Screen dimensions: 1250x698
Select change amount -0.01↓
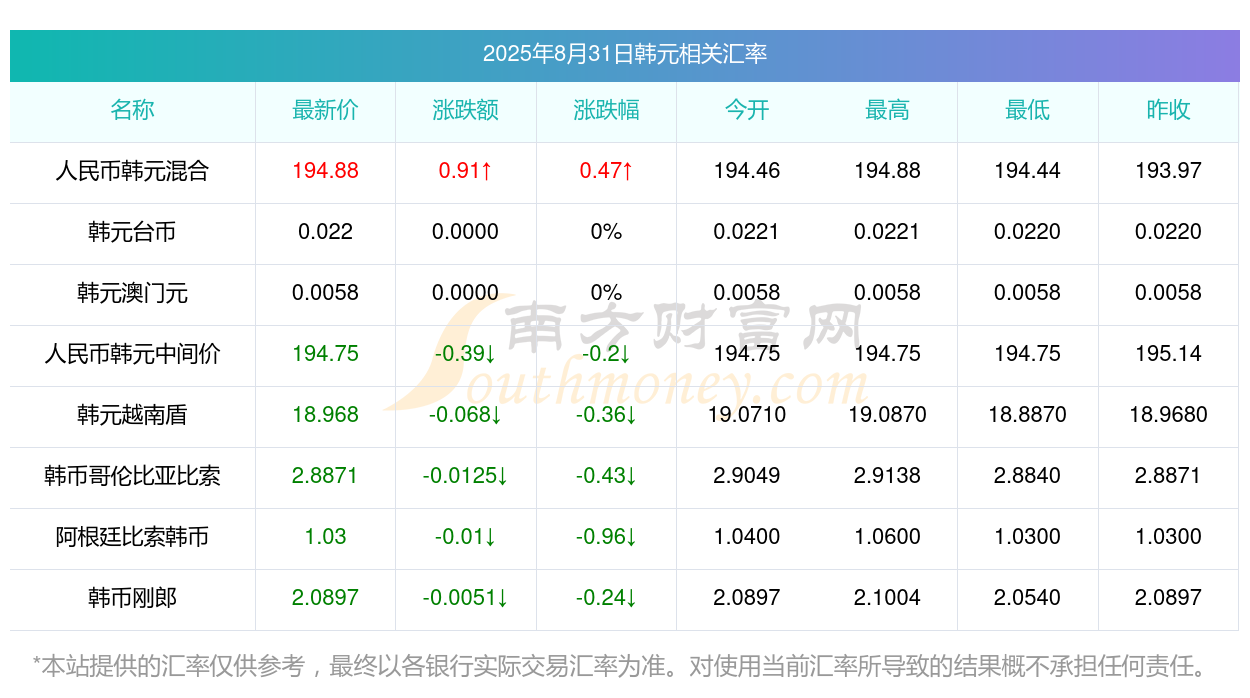pos(466,537)
